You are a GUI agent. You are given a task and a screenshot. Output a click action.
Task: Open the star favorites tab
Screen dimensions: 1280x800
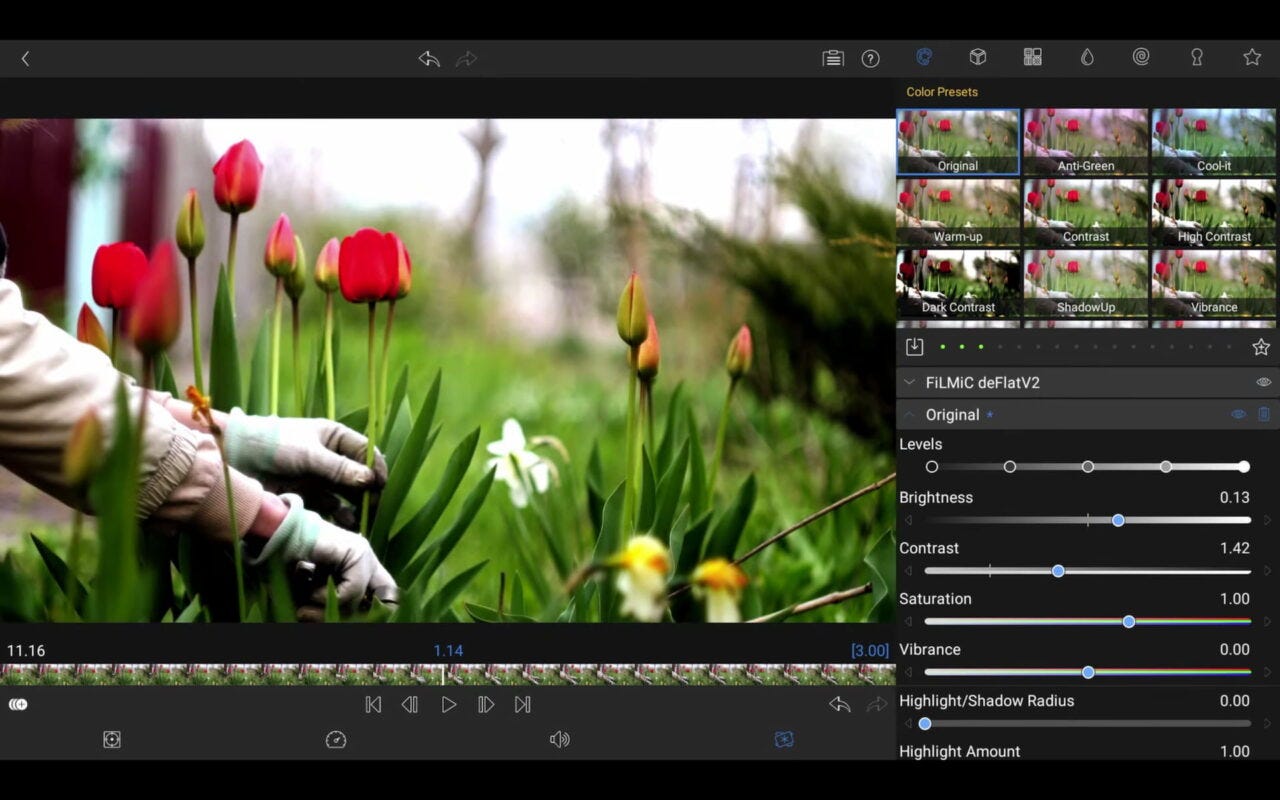point(1252,57)
